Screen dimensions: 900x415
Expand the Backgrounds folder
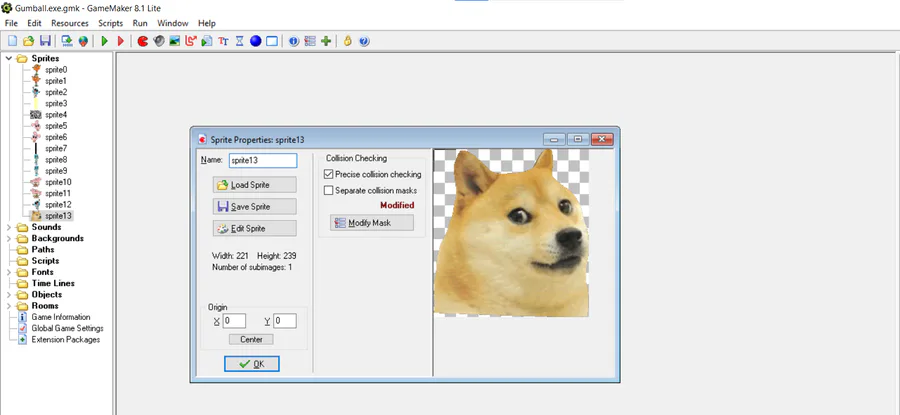pyautogui.click(x=9, y=238)
